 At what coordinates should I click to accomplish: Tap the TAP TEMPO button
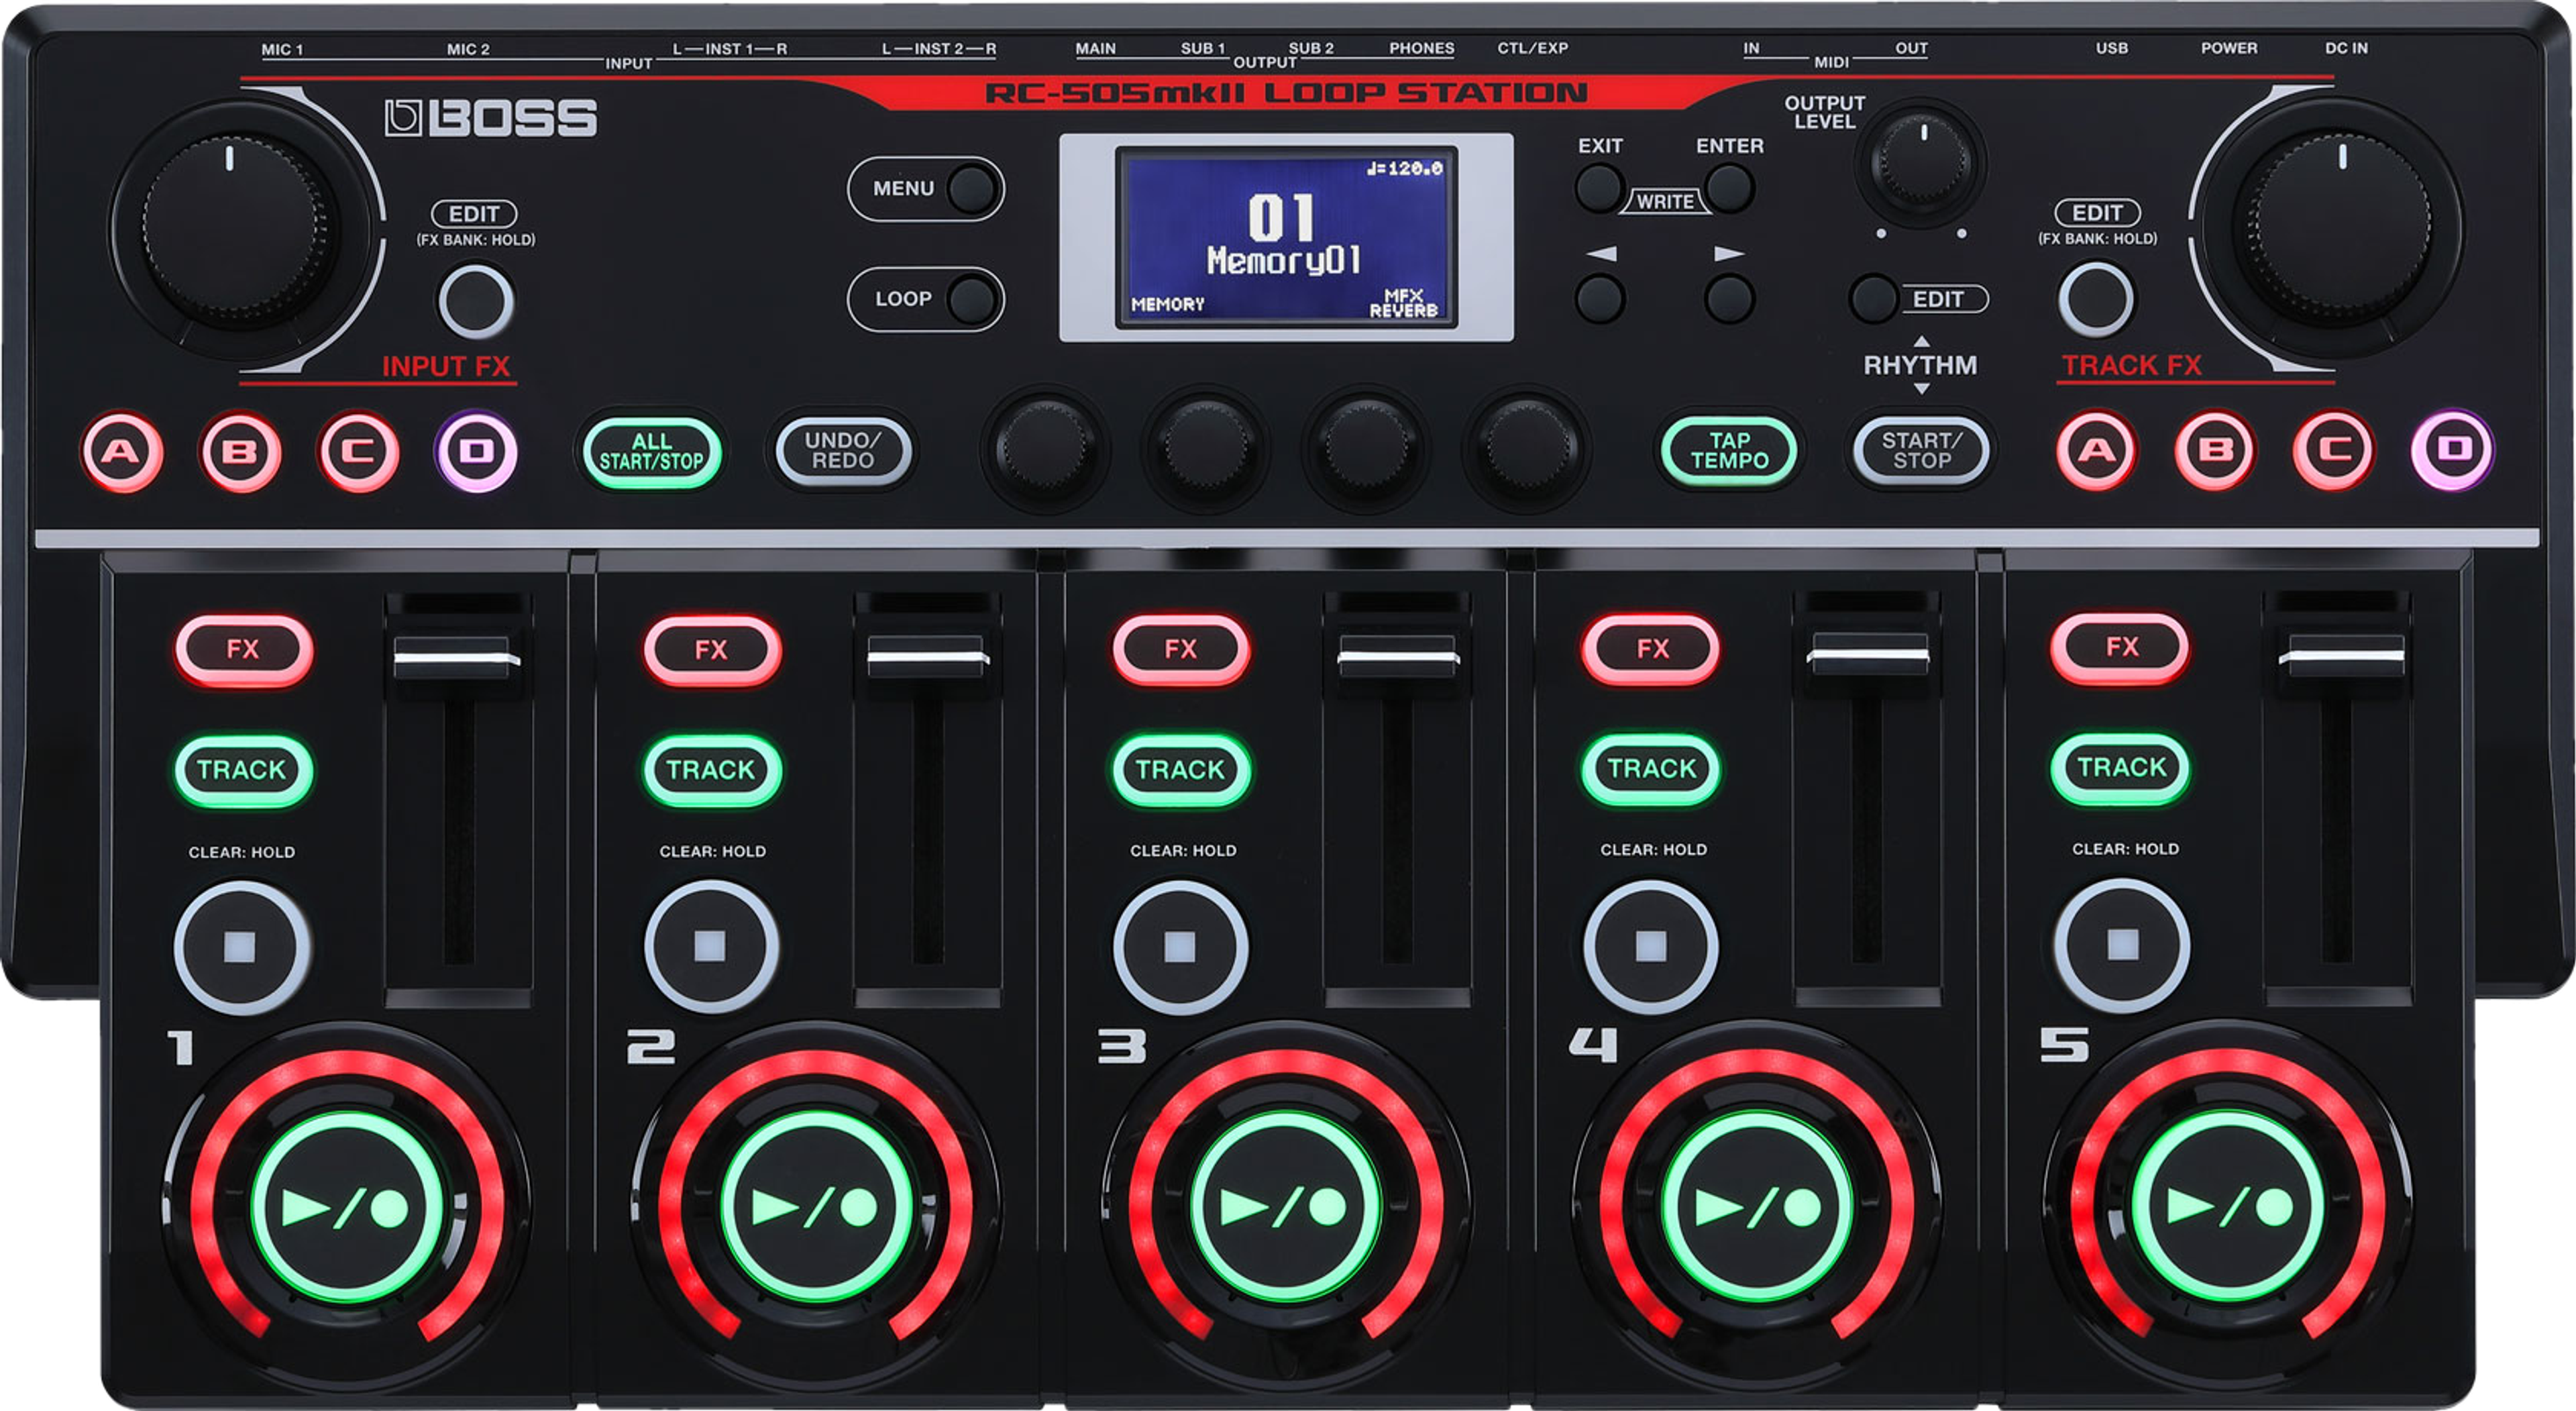pos(1729,451)
